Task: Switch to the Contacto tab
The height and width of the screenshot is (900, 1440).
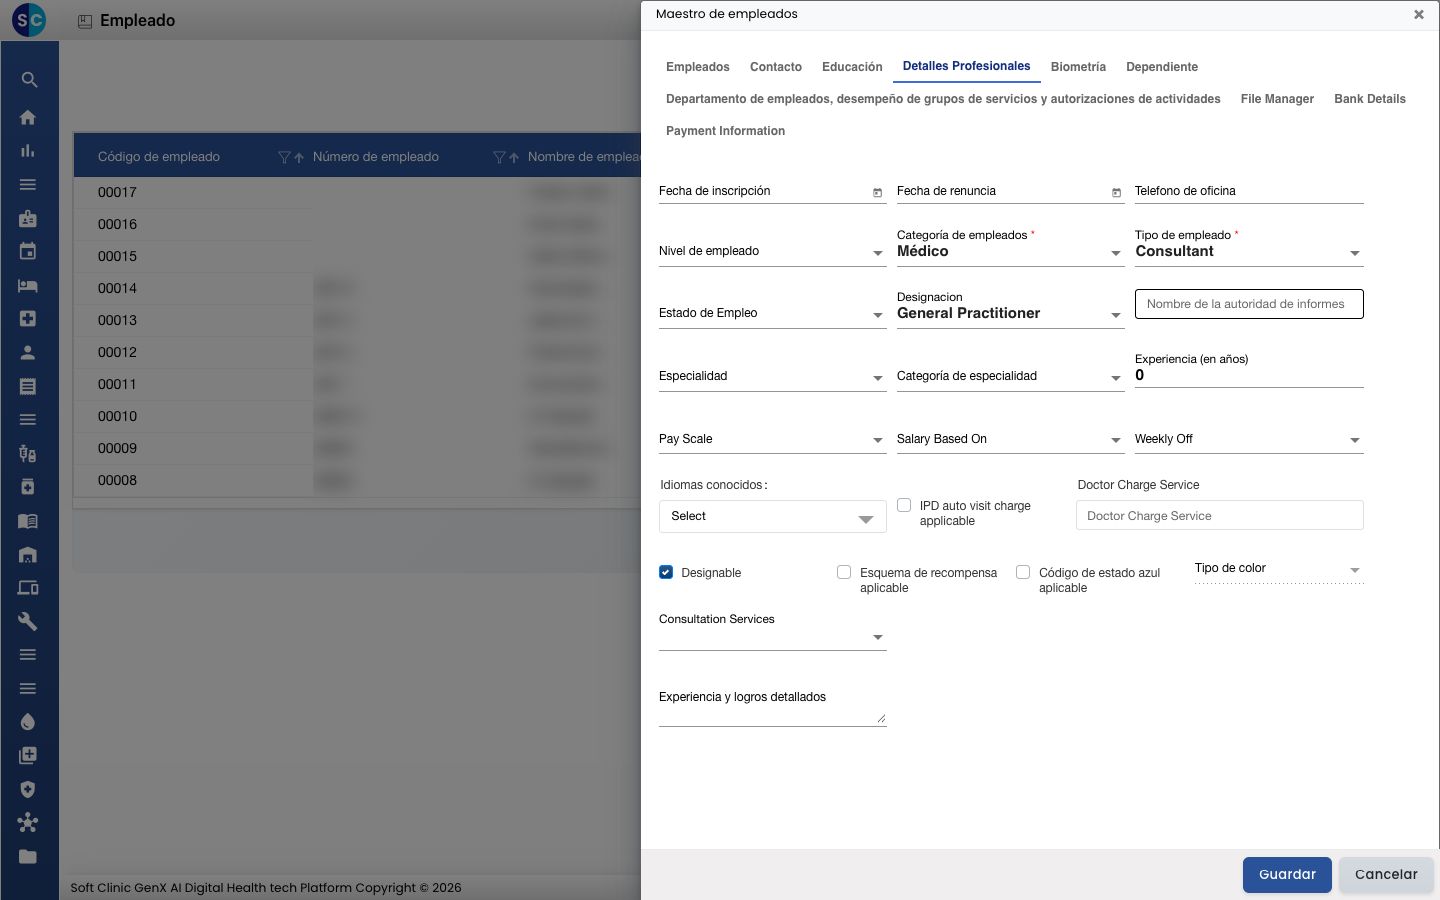Action: [x=776, y=67]
